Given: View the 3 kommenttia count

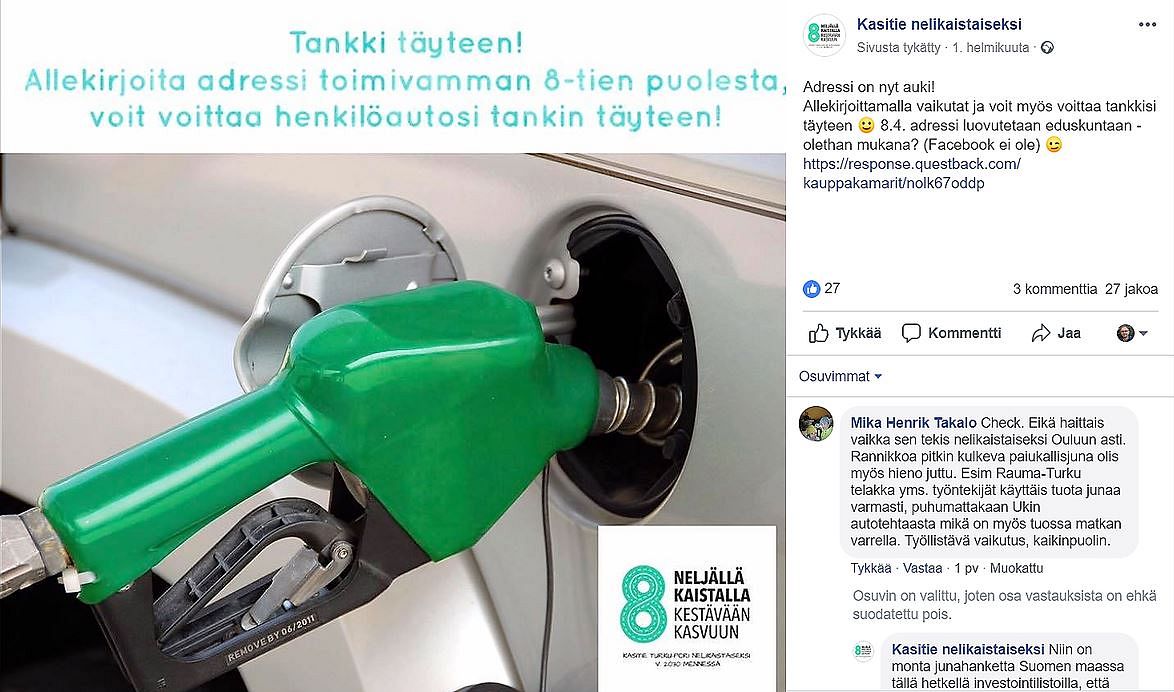Looking at the screenshot, I should point(1054,288).
